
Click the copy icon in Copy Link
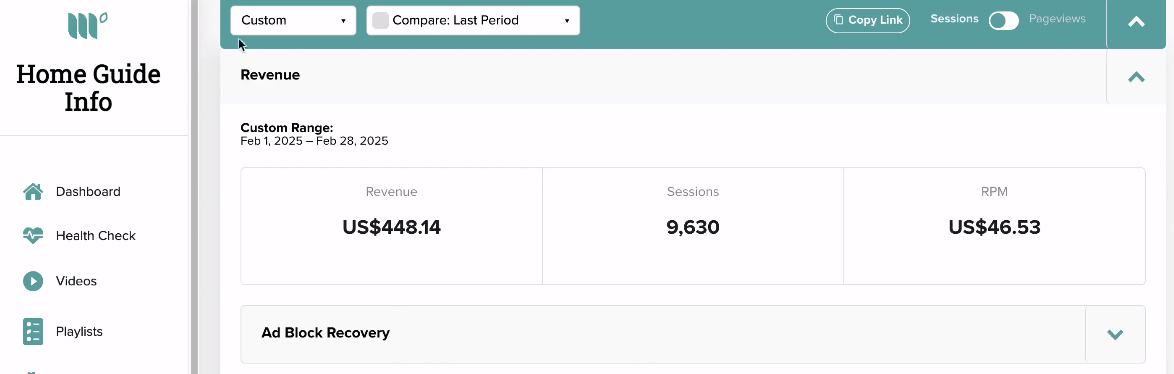click(x=839, y=20)
